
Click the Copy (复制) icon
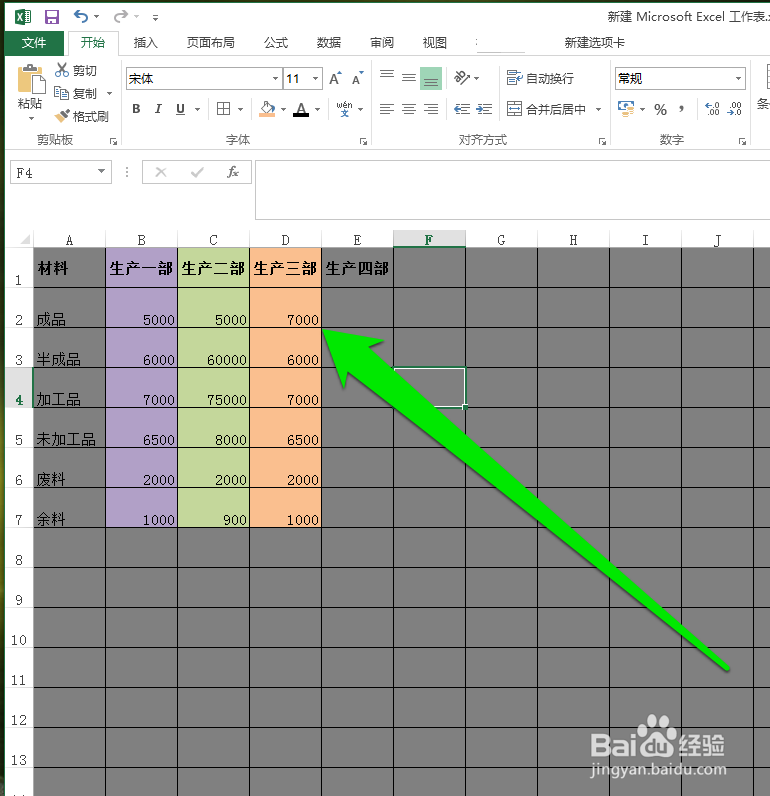pos(61,93)
